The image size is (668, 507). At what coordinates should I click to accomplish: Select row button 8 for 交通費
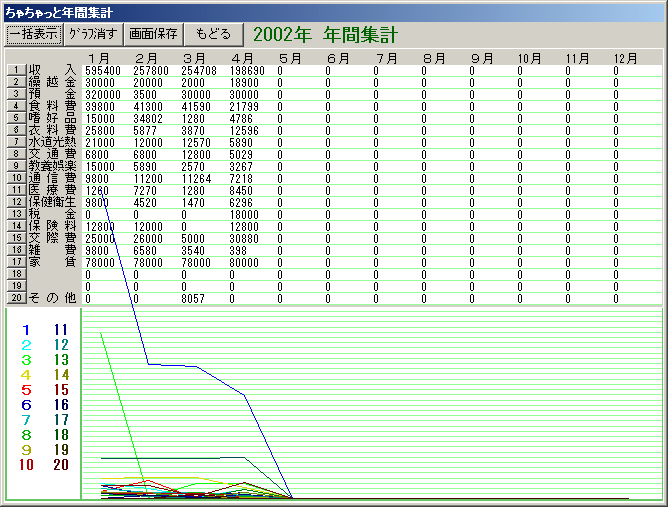[16, 154]
